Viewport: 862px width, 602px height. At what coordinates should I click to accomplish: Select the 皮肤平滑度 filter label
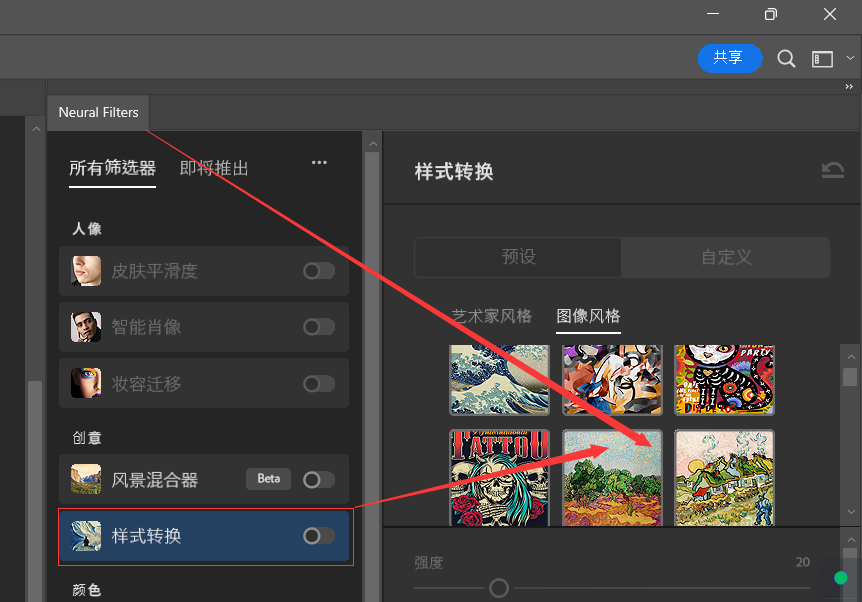point(154,271)
